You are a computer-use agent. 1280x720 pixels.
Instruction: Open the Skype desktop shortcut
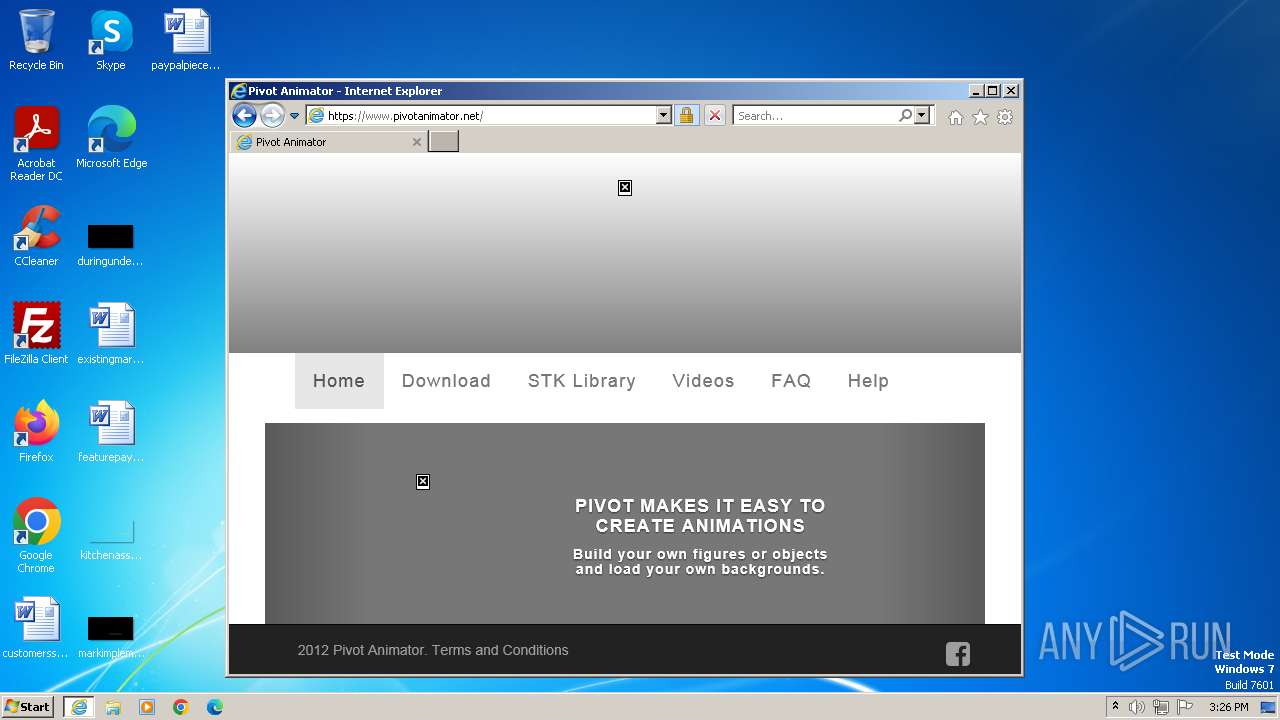pos(111,41)
